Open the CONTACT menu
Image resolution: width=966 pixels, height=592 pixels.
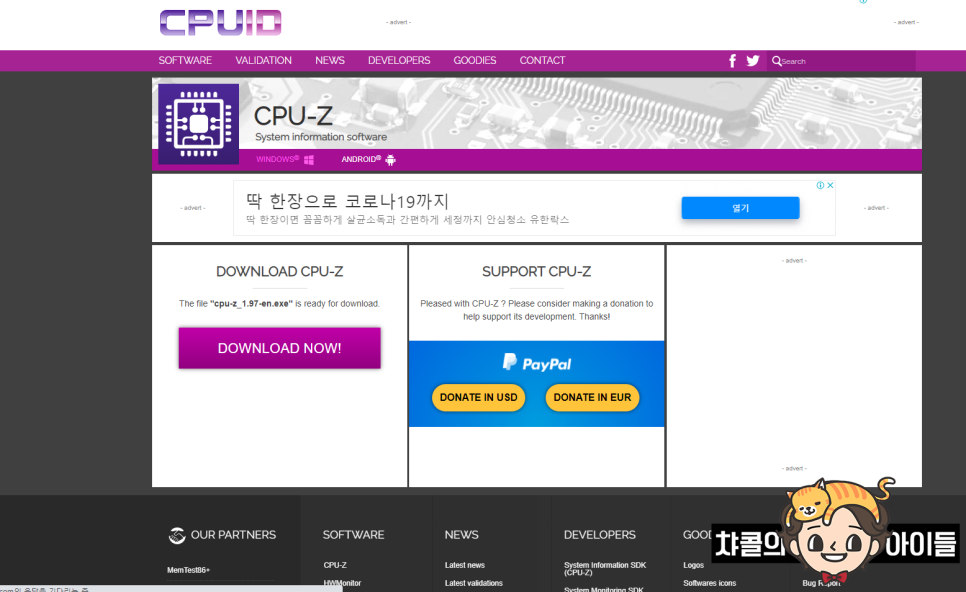coord(542,60)
